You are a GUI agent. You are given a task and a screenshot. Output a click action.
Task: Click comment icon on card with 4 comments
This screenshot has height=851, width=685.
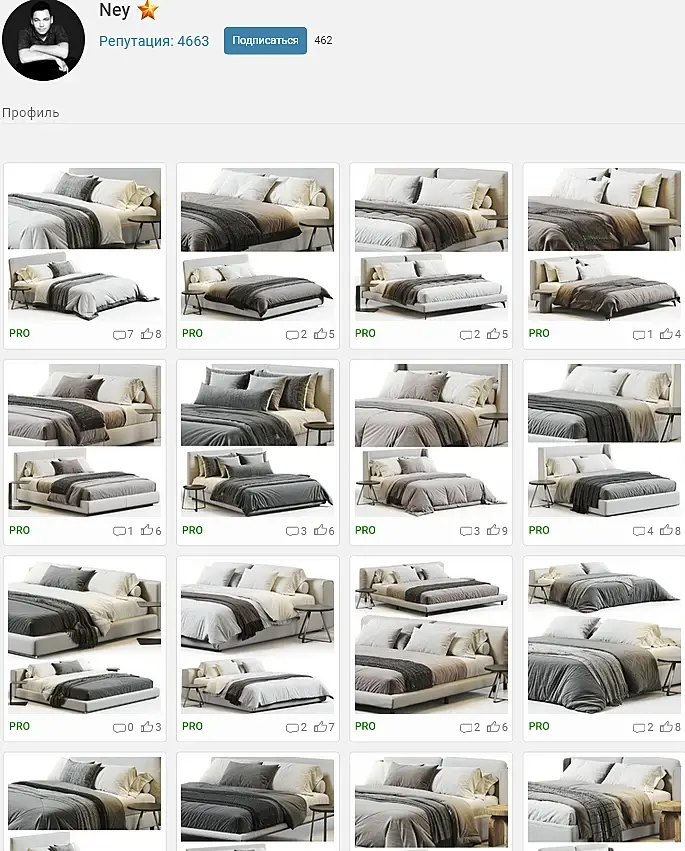[639, 531]
